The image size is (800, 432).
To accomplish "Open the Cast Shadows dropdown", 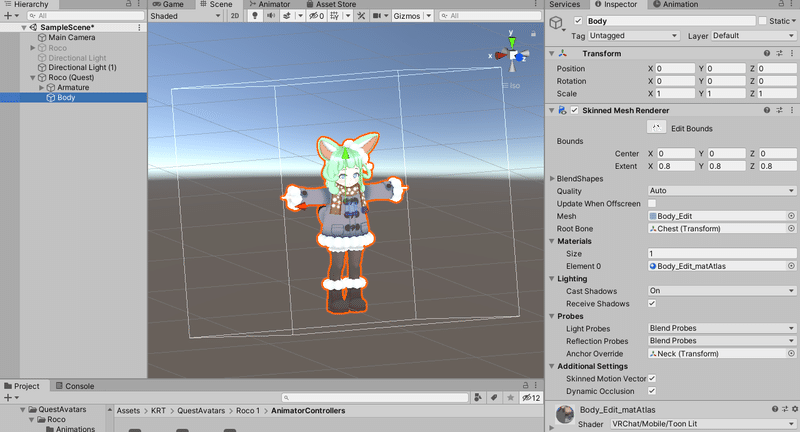I will click(722, 291).
